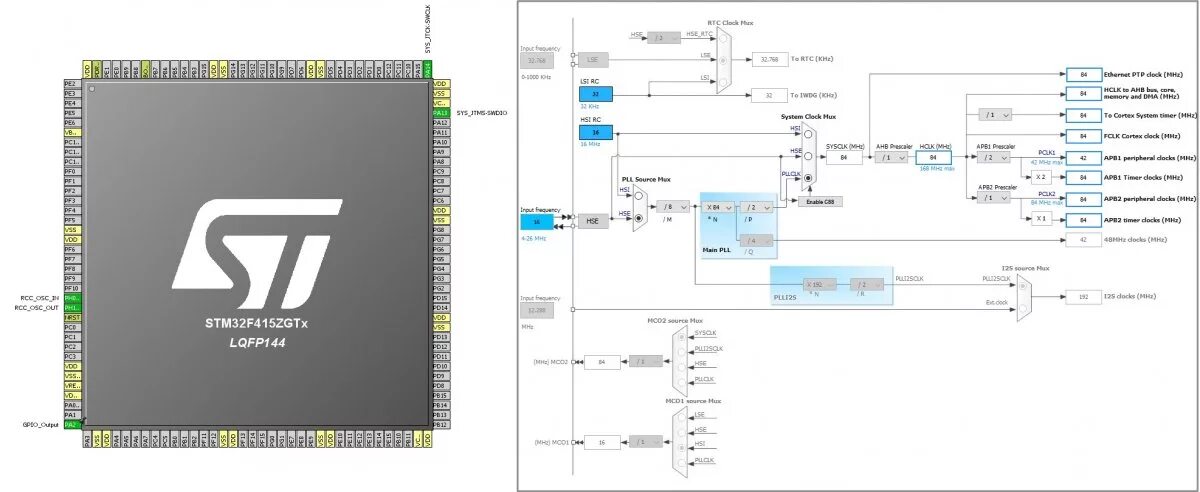Viewport: 1200px width, 492px height.
Task: Select PLLI2SCLK in I2S source Mux
Action: [x=1023, y=285]
